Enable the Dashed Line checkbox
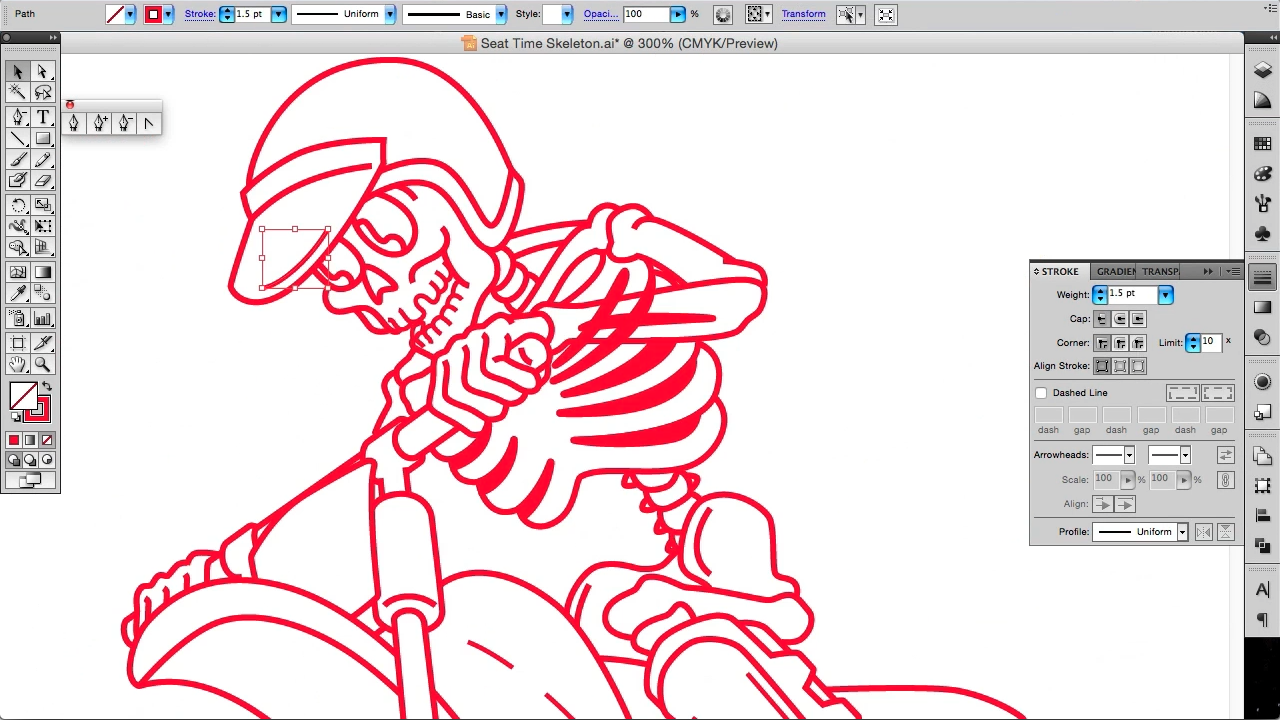The width and height of the screenshot is (1280, 720). tap(1041, 393)
